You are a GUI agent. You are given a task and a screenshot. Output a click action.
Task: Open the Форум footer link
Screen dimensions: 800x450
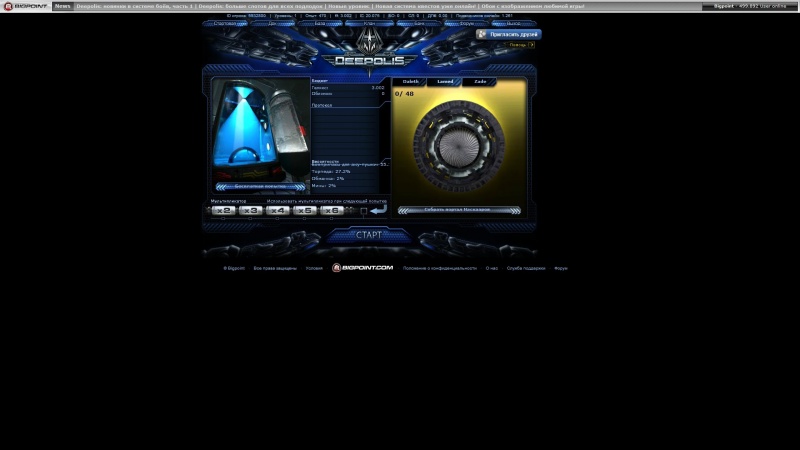pos(561,268)
